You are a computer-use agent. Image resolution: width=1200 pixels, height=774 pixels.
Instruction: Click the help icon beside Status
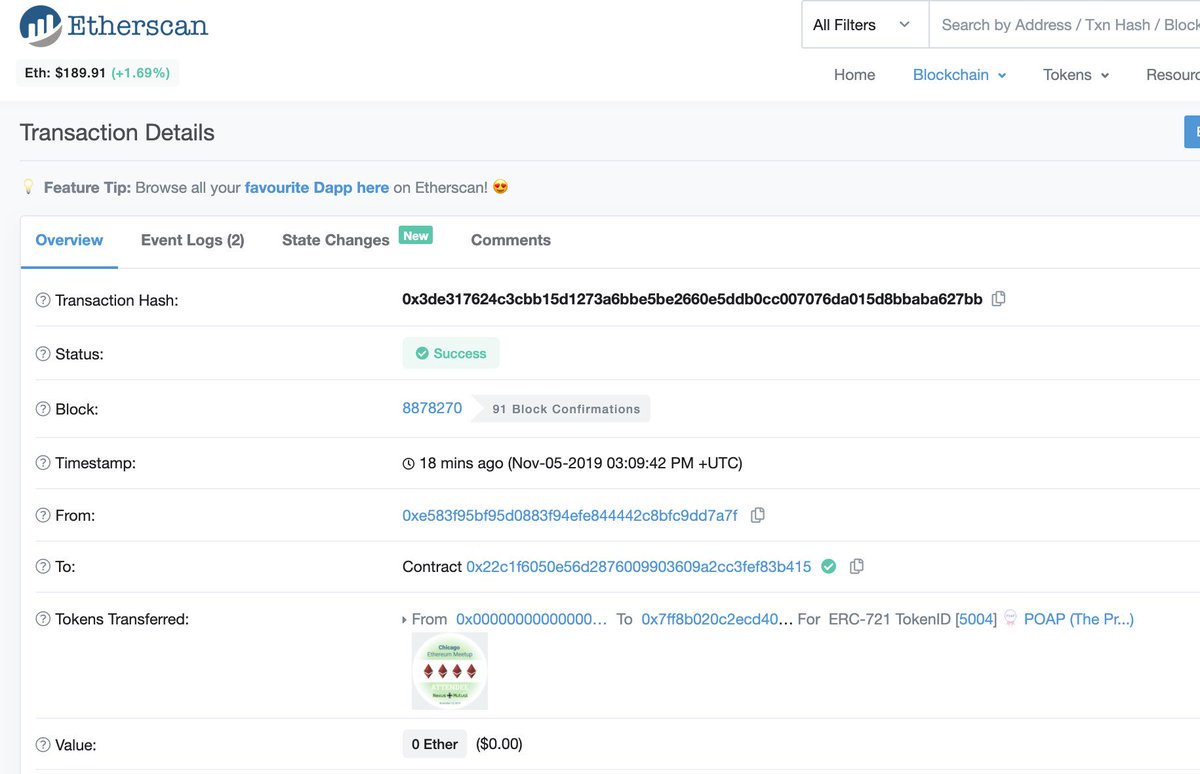43,354
